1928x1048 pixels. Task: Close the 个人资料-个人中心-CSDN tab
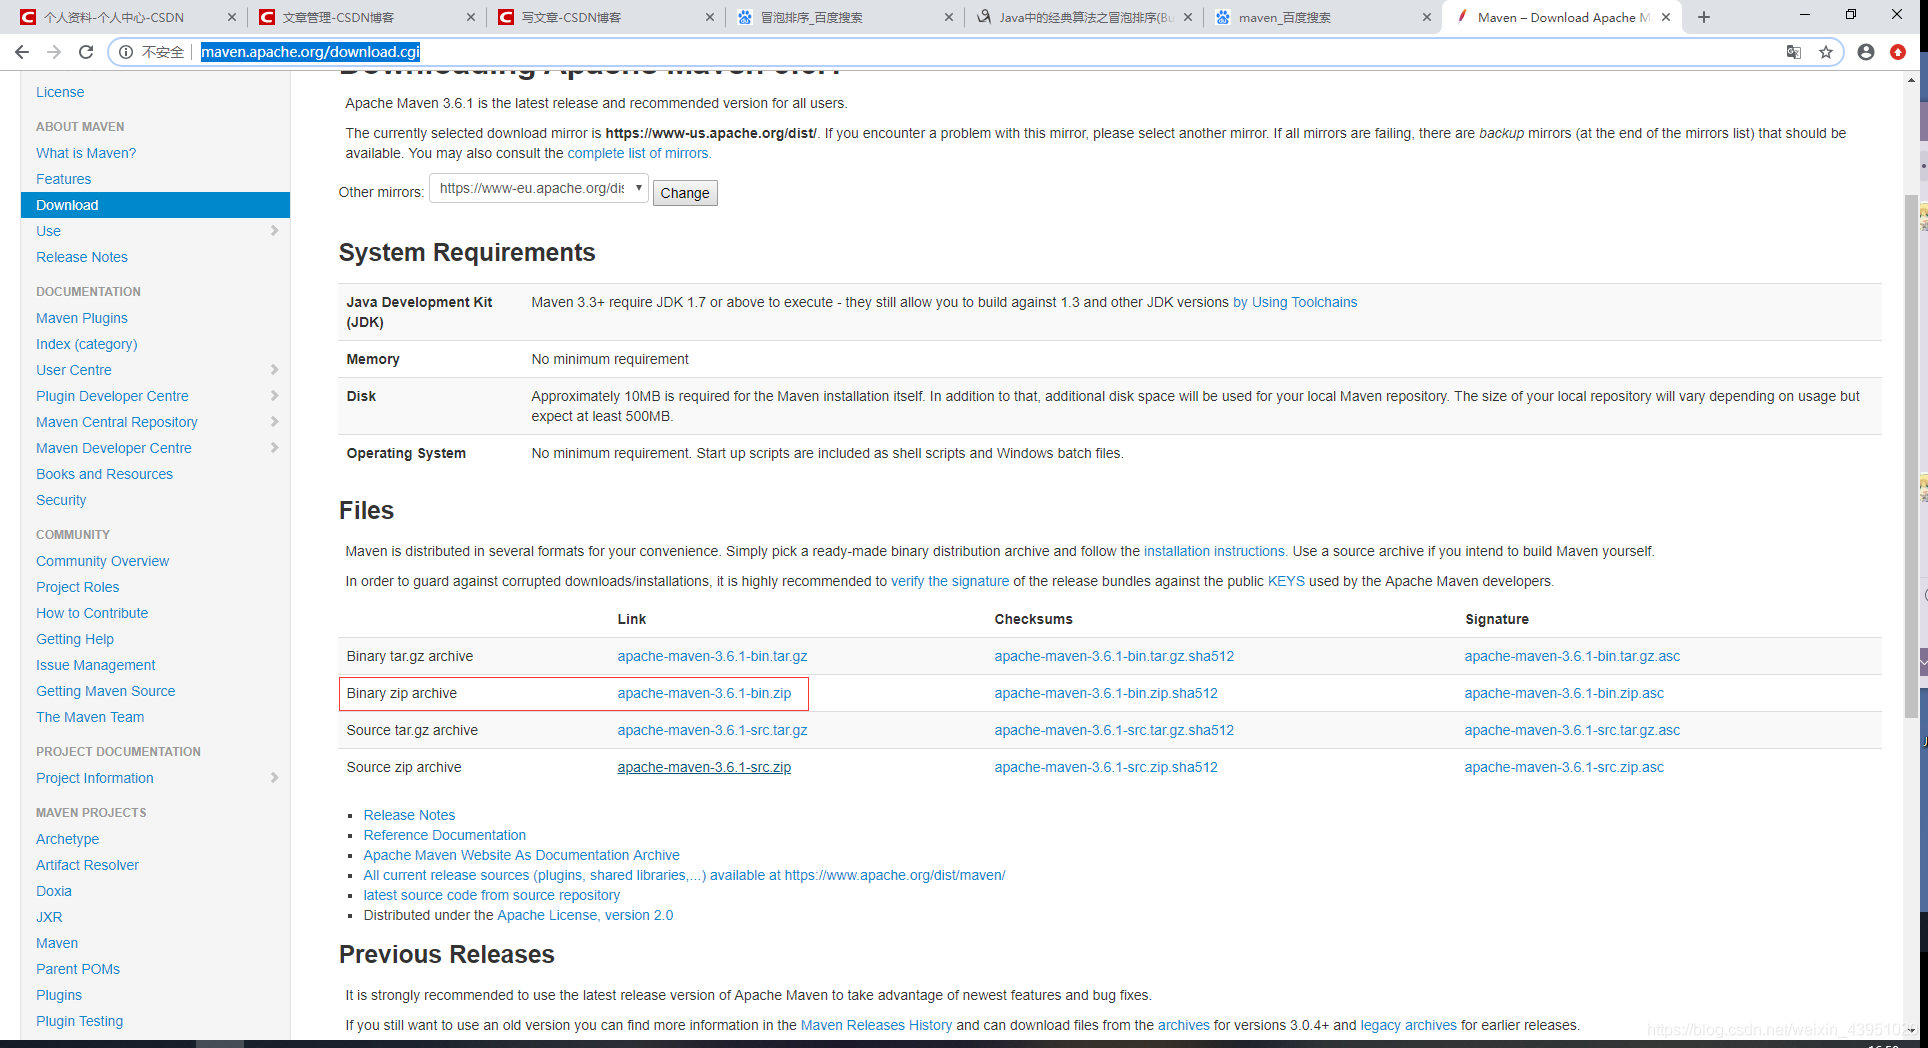[232, 17]
